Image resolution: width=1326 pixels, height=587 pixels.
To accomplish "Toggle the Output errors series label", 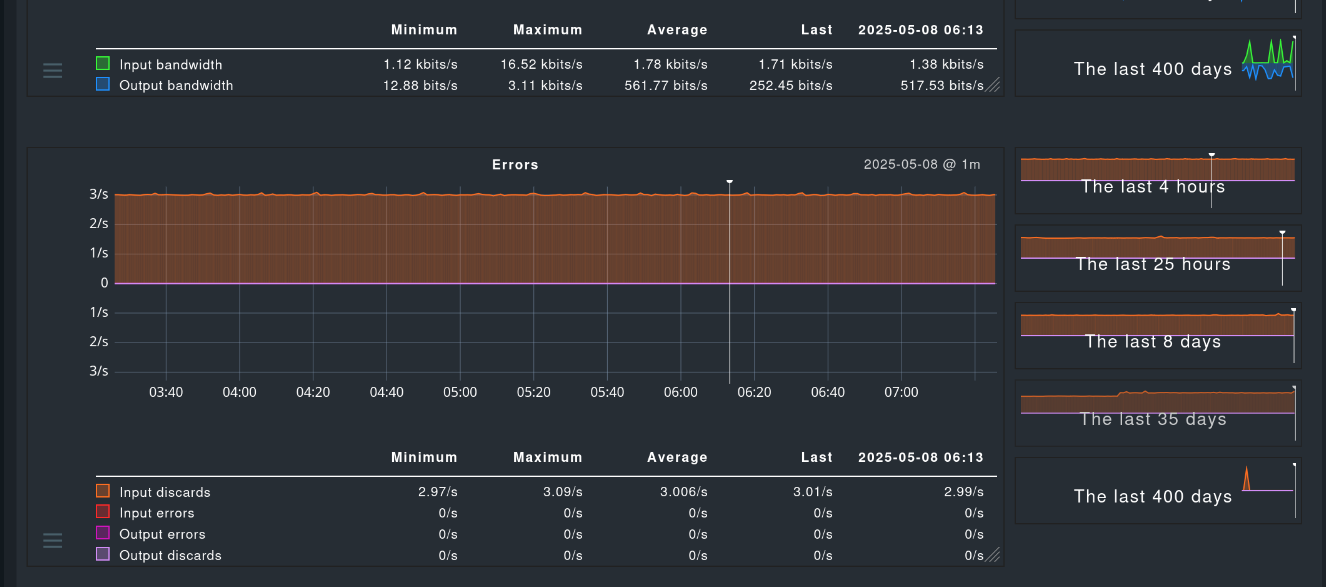I will tap(162, 534).
